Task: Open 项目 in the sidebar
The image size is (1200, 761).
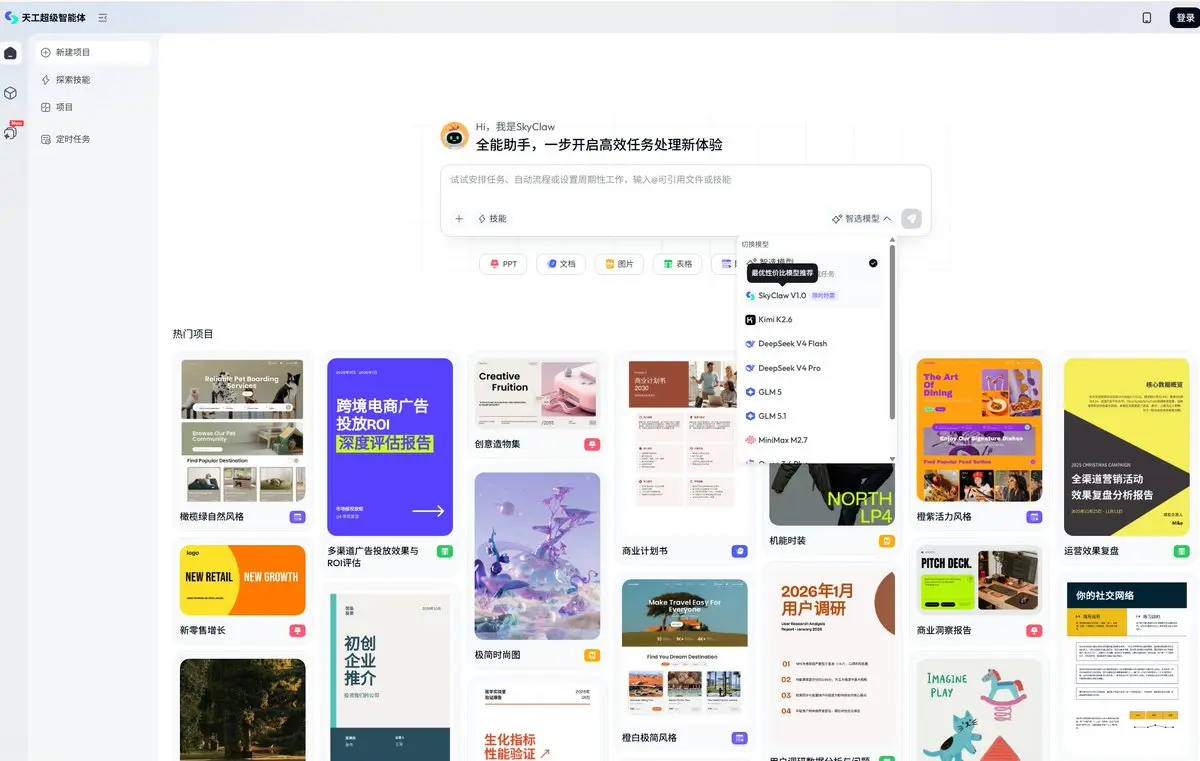Action: click(x=93, y=107)
